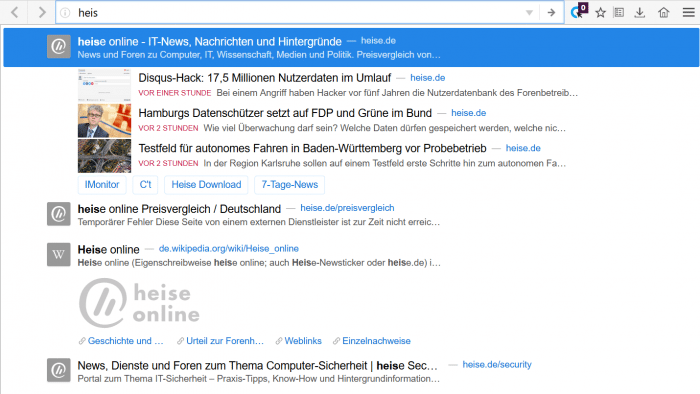Click heise icon beside Preisvergleich result
Screen dimensions: 700x394
pyautogui.click(x=59, y=214)
